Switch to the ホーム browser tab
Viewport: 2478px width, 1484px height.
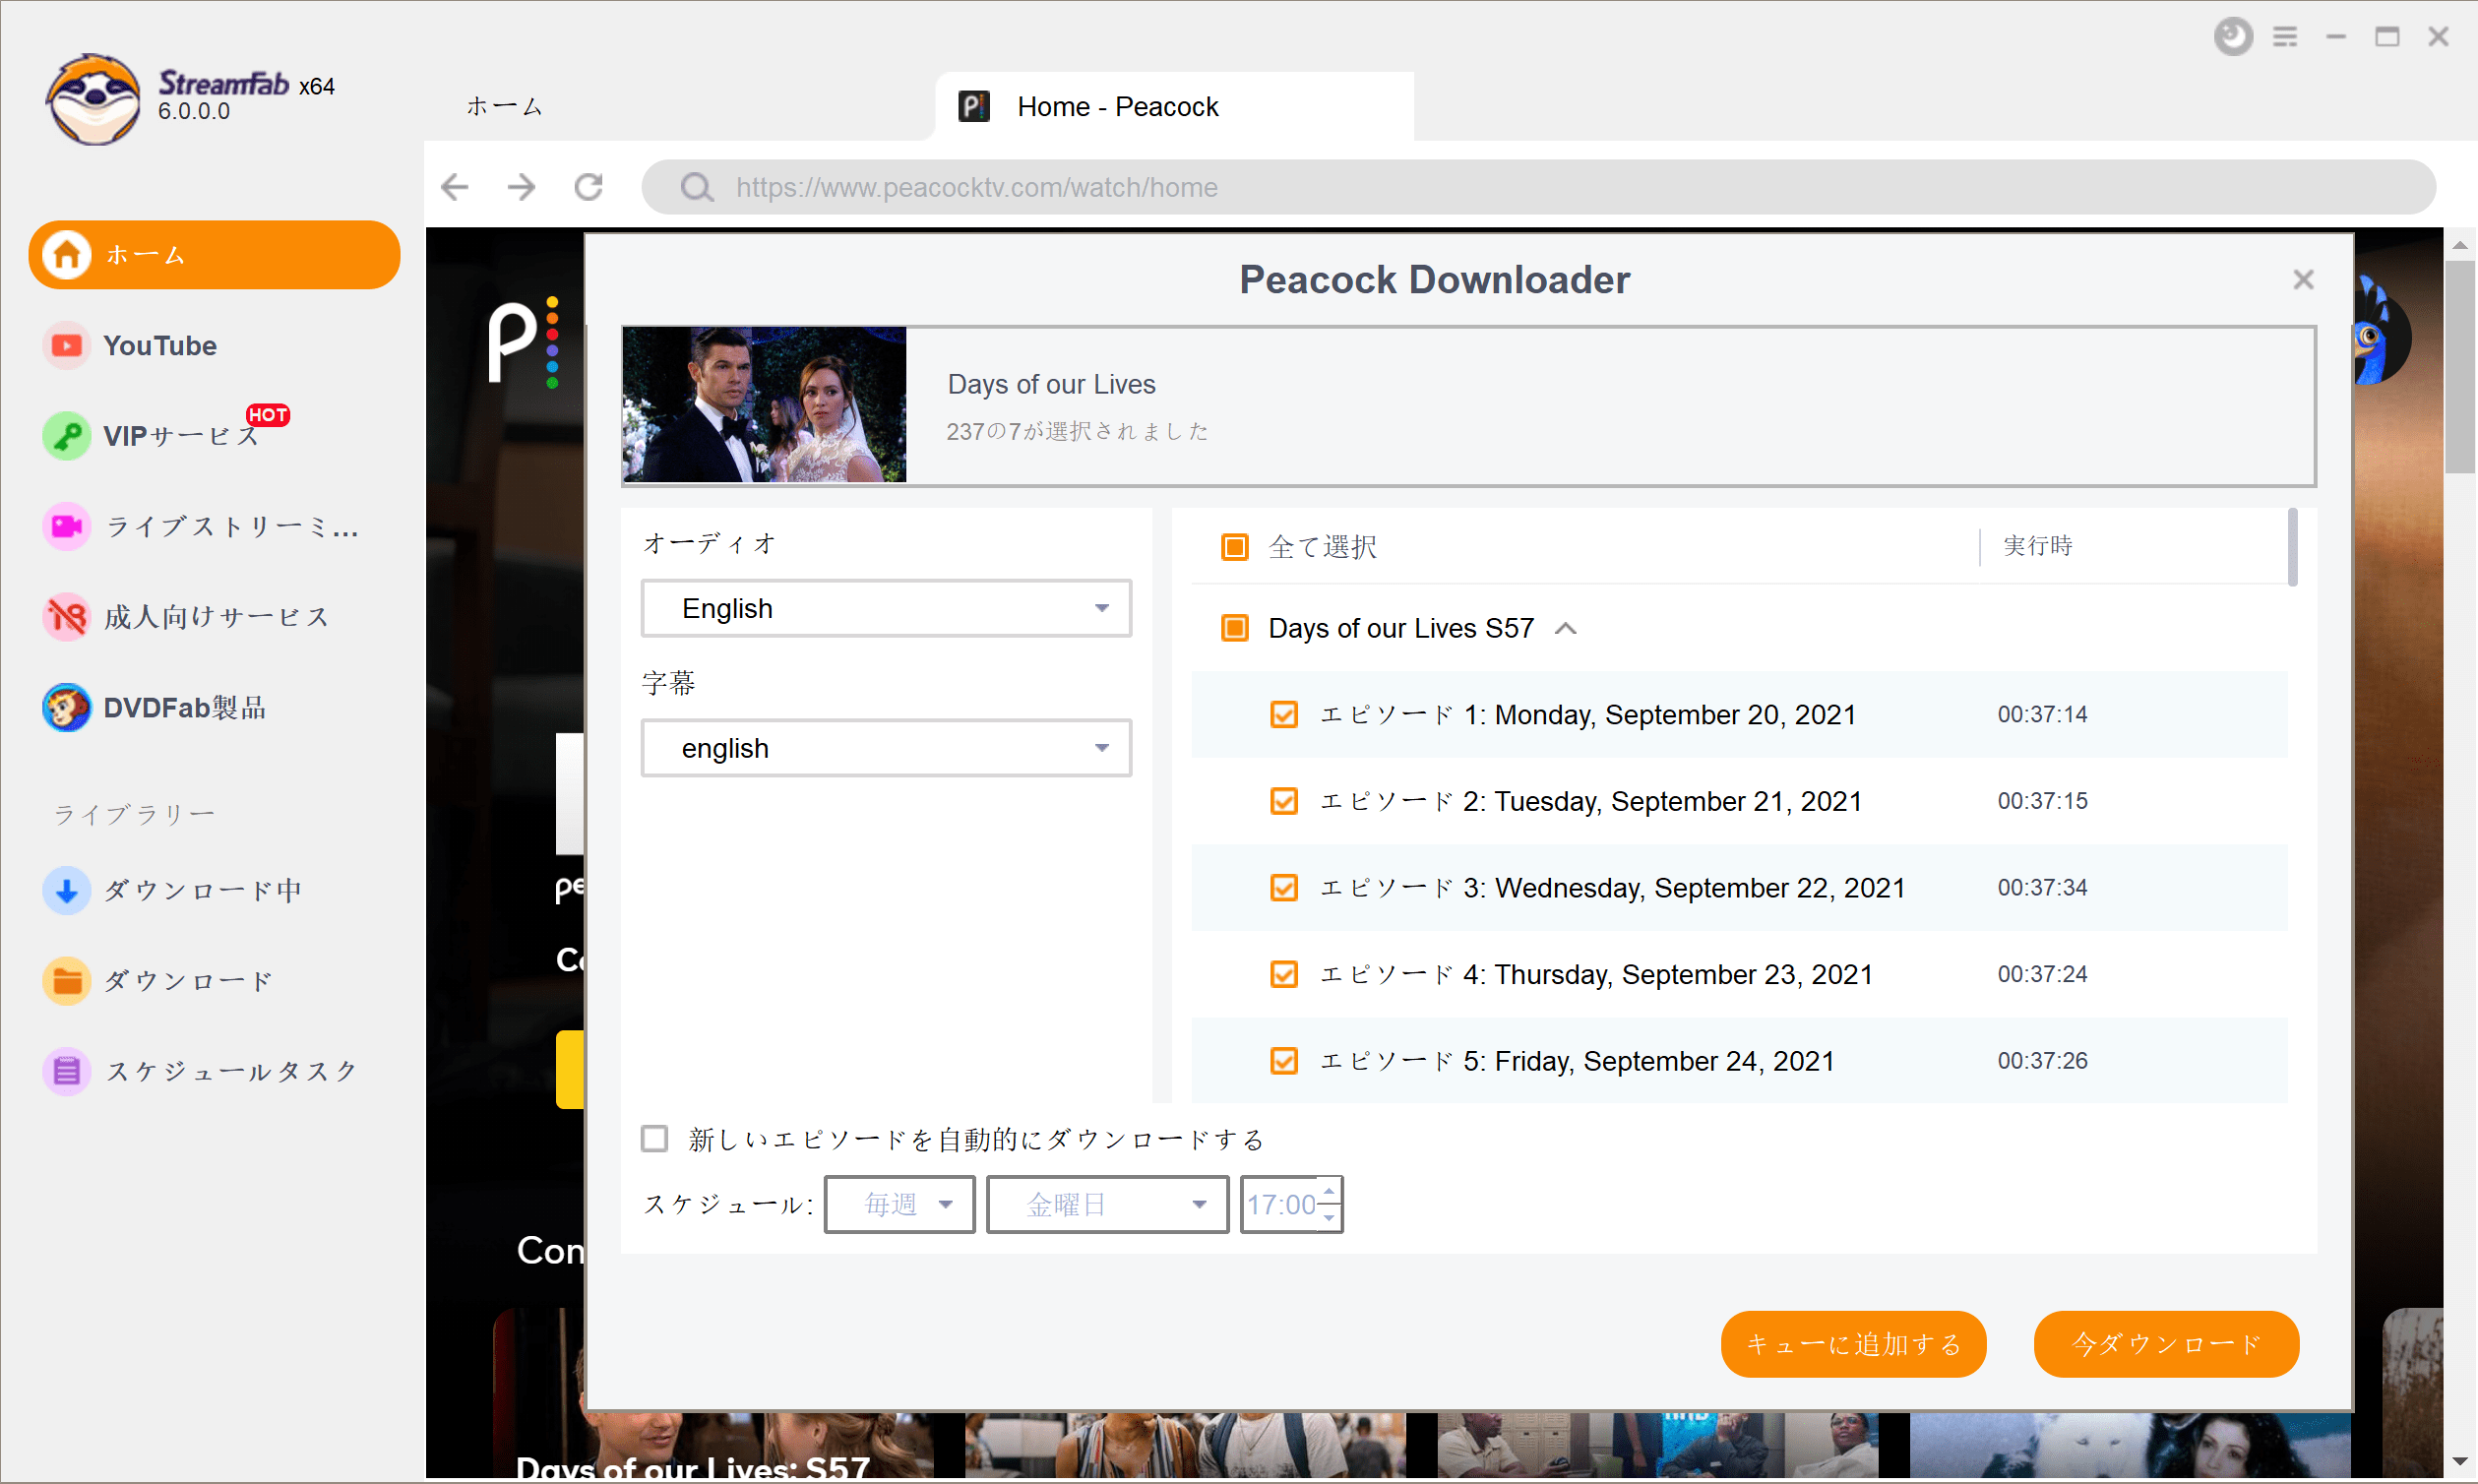(504, 106)
